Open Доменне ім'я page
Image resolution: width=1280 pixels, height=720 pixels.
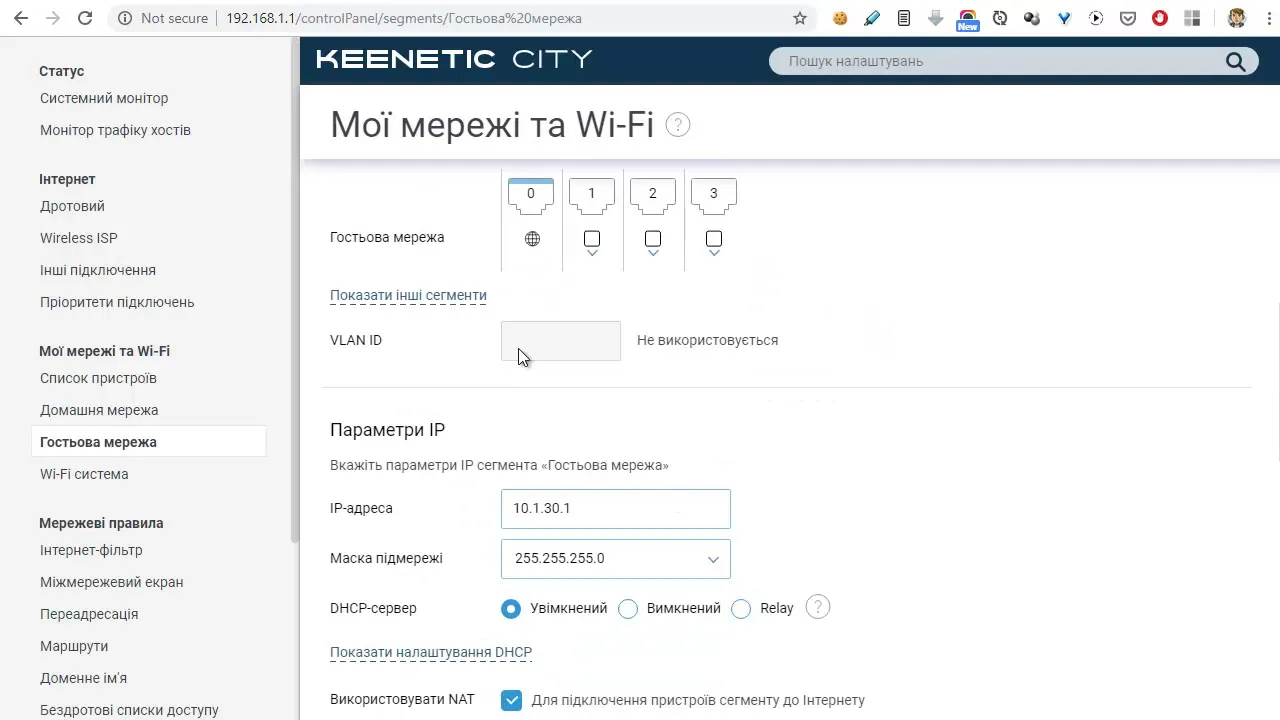tap(83, 678)
